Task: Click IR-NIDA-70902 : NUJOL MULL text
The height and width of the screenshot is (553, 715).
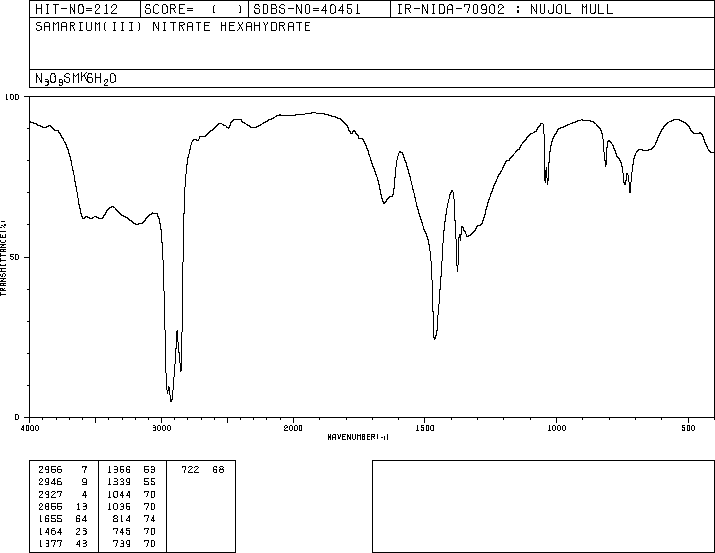Action: tap(505, 9)
